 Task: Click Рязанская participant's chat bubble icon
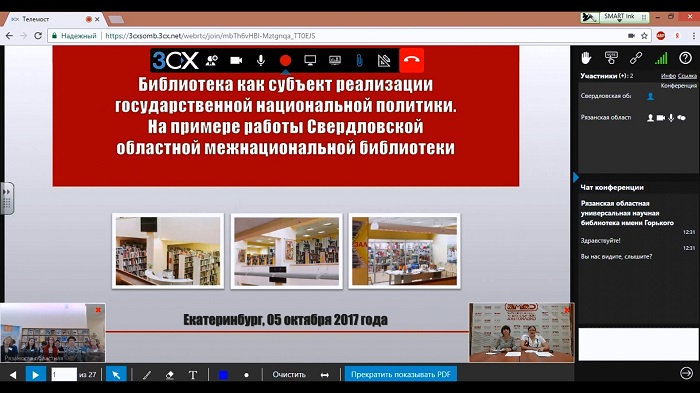point(681,117)
